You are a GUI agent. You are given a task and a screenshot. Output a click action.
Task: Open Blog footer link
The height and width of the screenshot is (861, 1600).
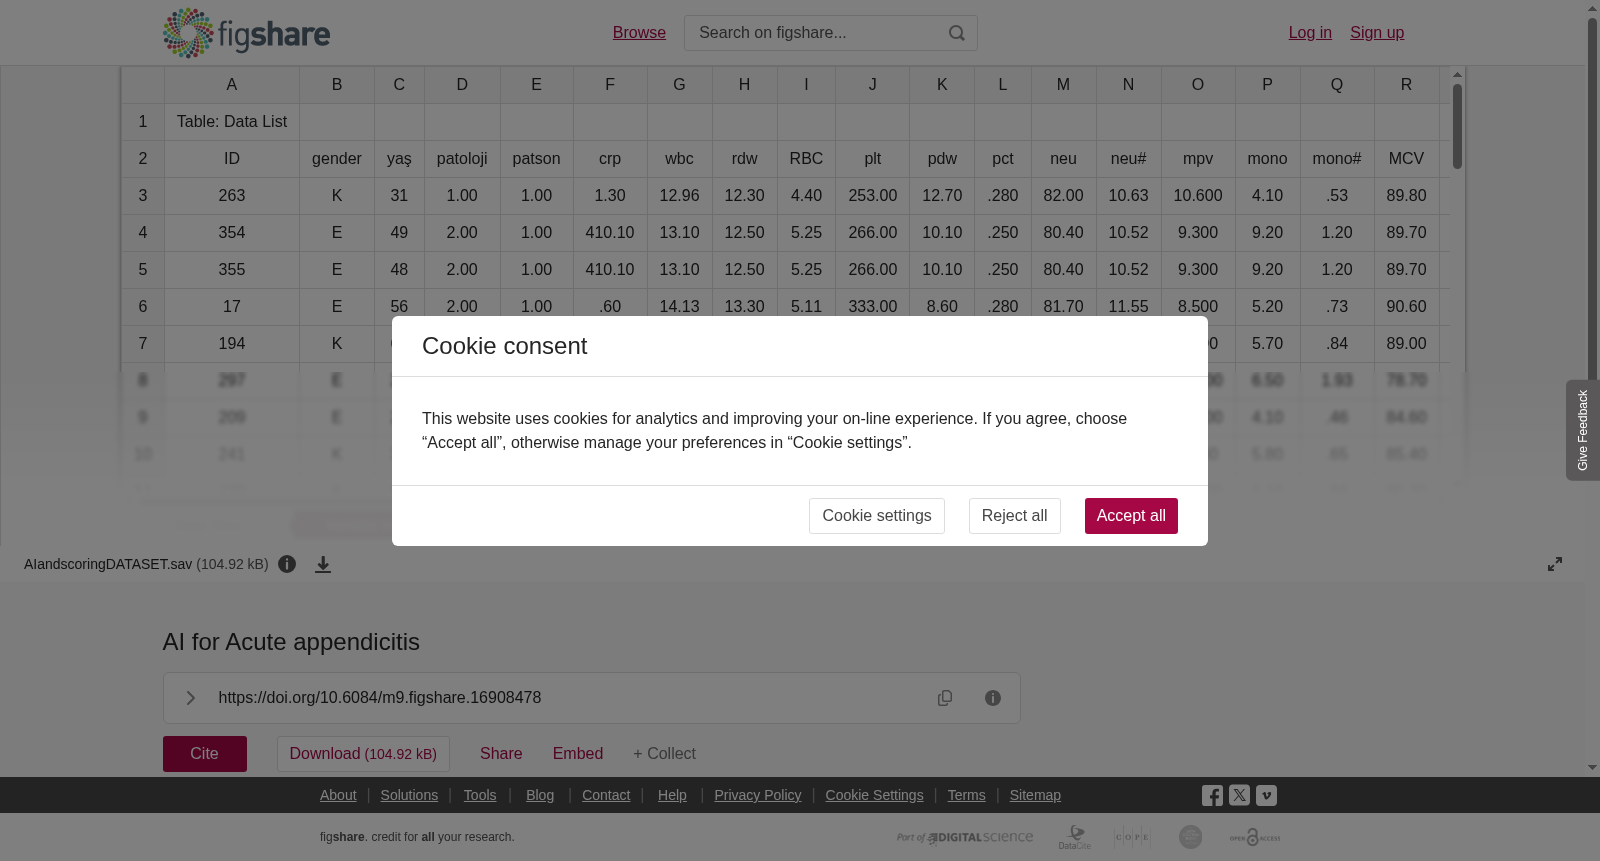coord(540,795)
